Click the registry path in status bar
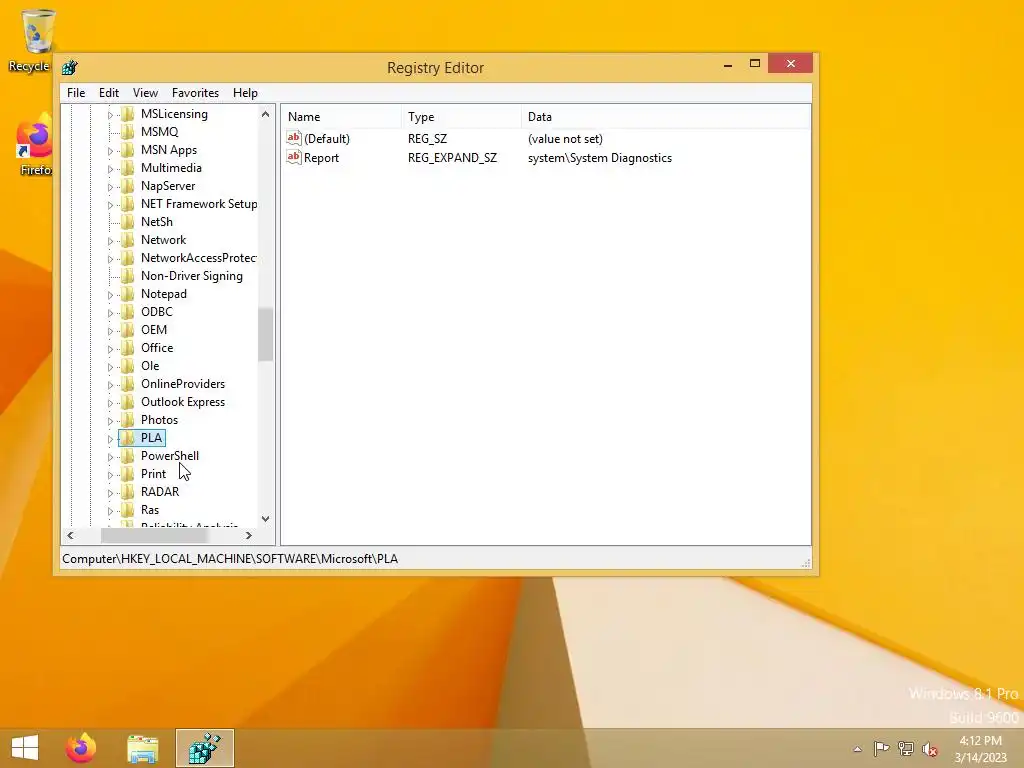Viewport: 1024px width, 768px height. pyautogui.click(x=230, y=559)
